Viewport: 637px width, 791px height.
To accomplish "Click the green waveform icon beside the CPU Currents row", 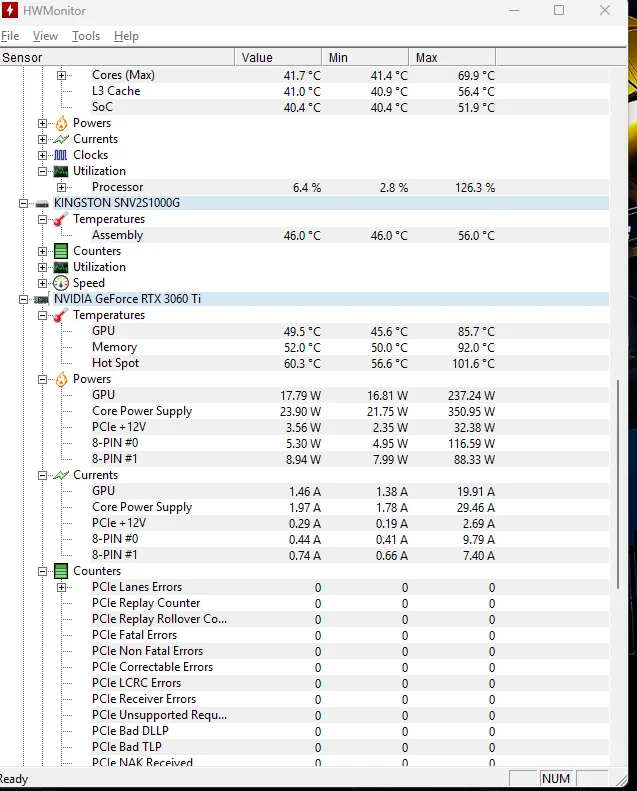I will 61,139.
